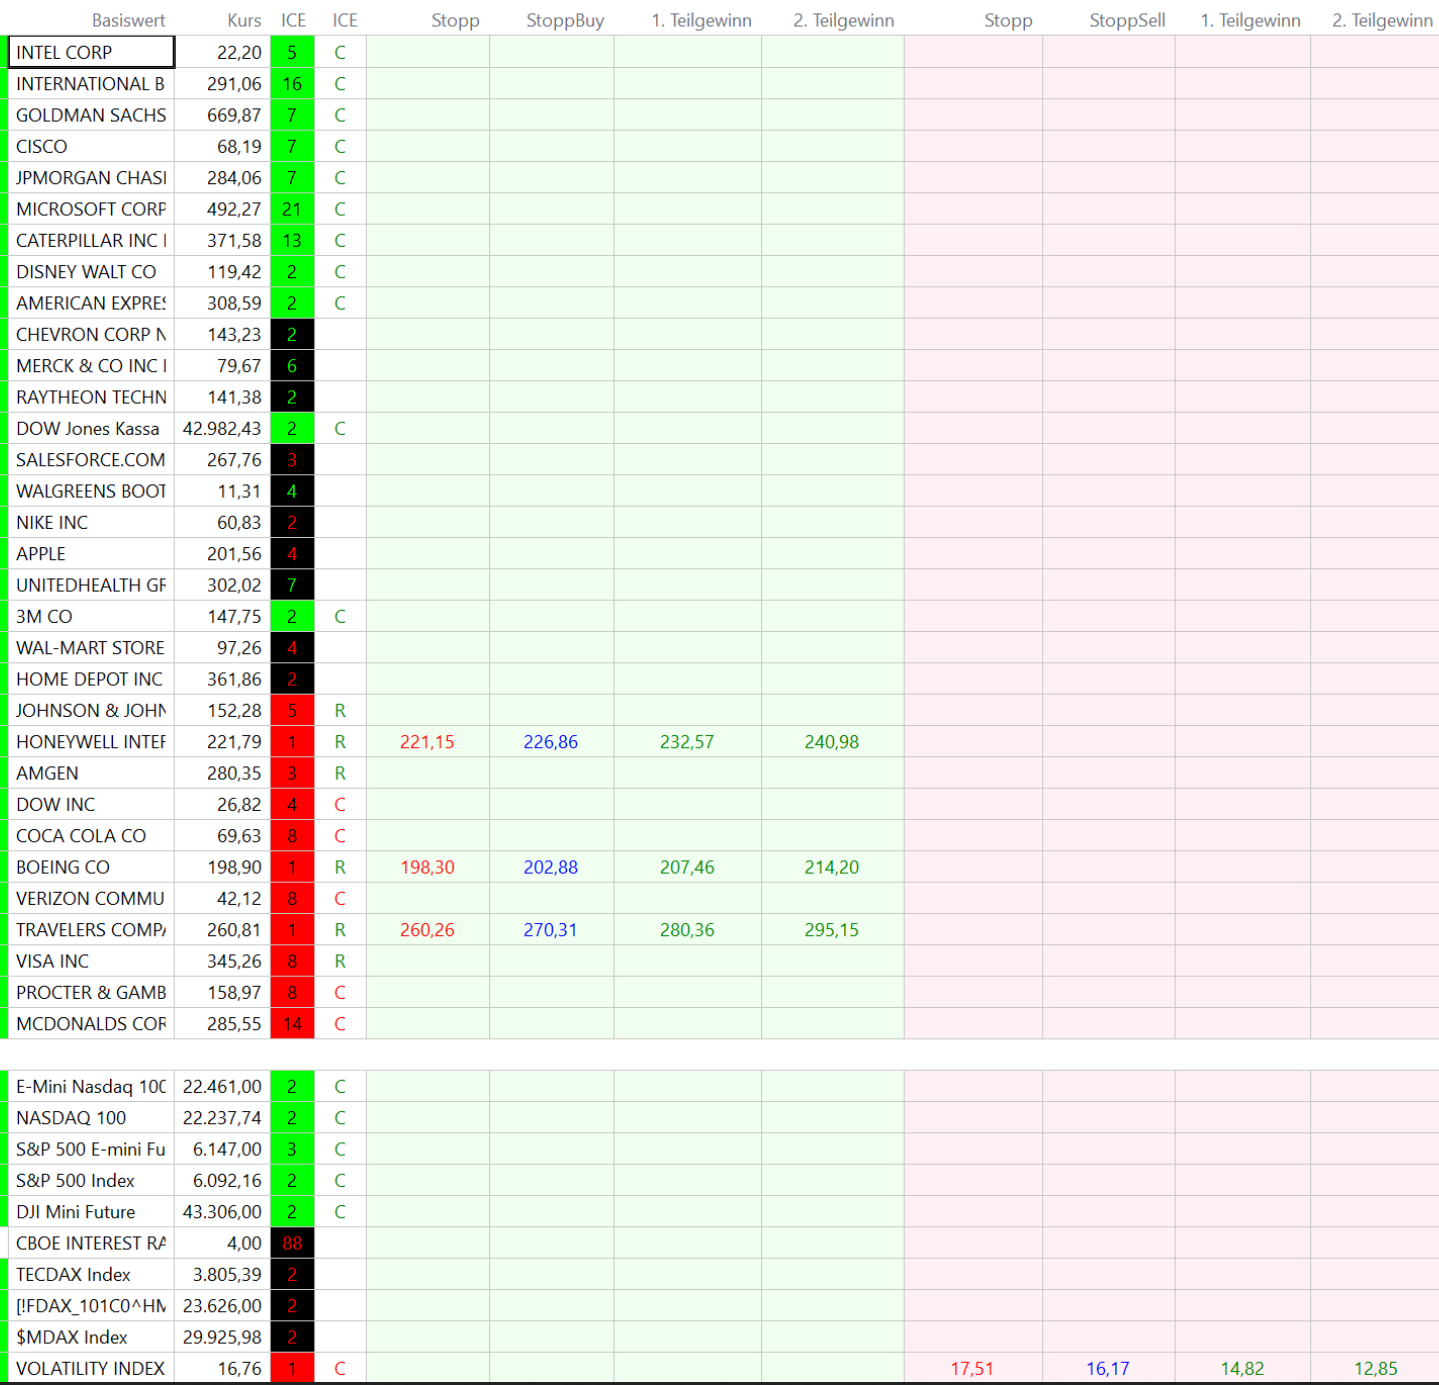Select Honeywell's StoppBuy value 226,86

tap(550, 742)
